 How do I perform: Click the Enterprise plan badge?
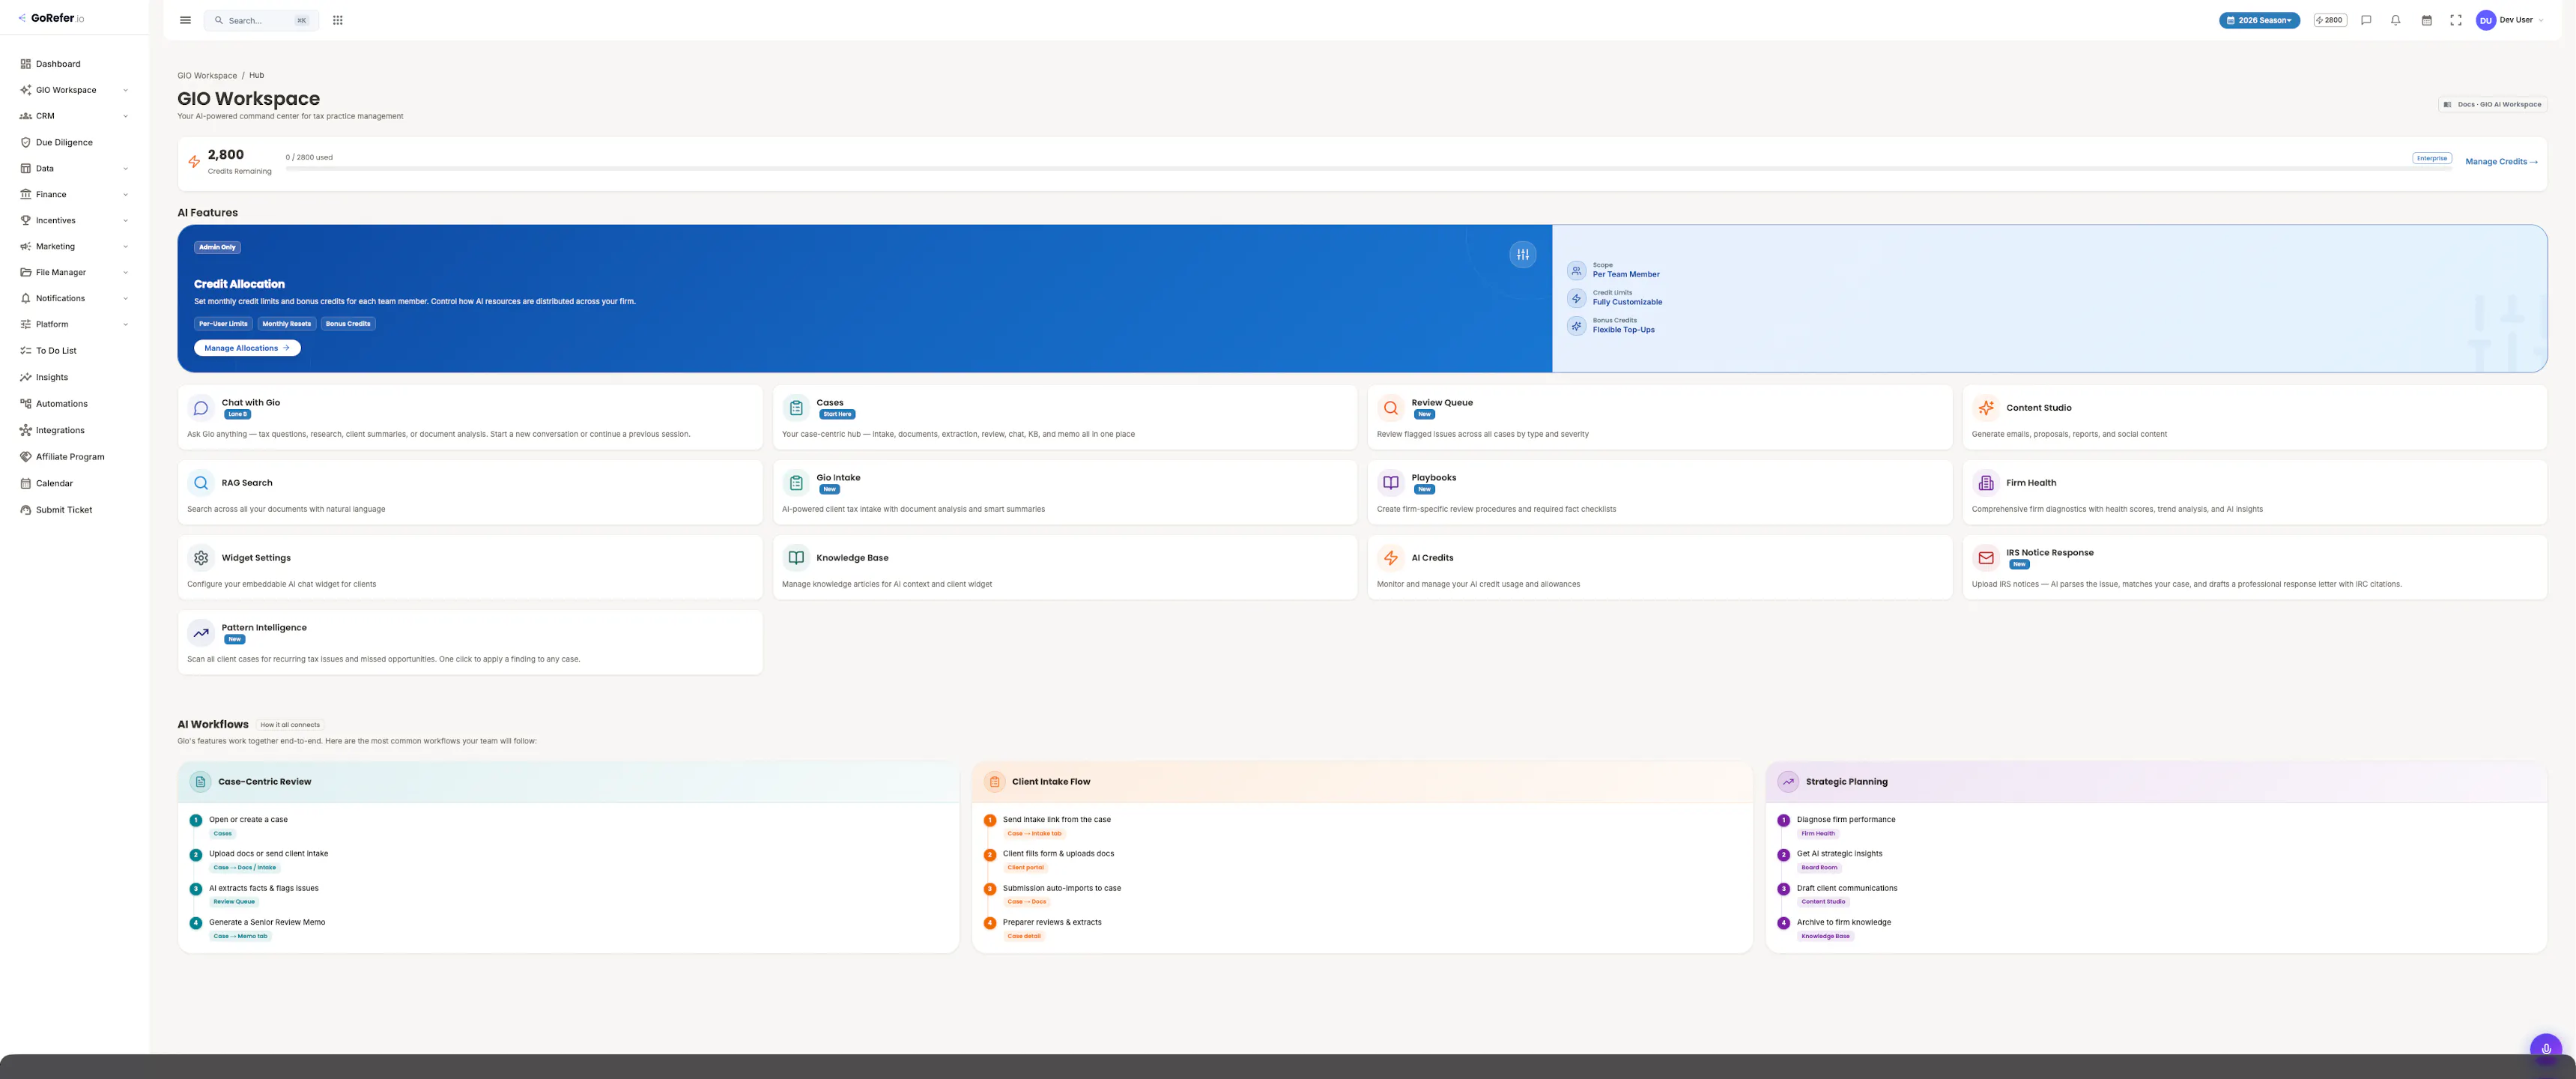coord(2432,158)
